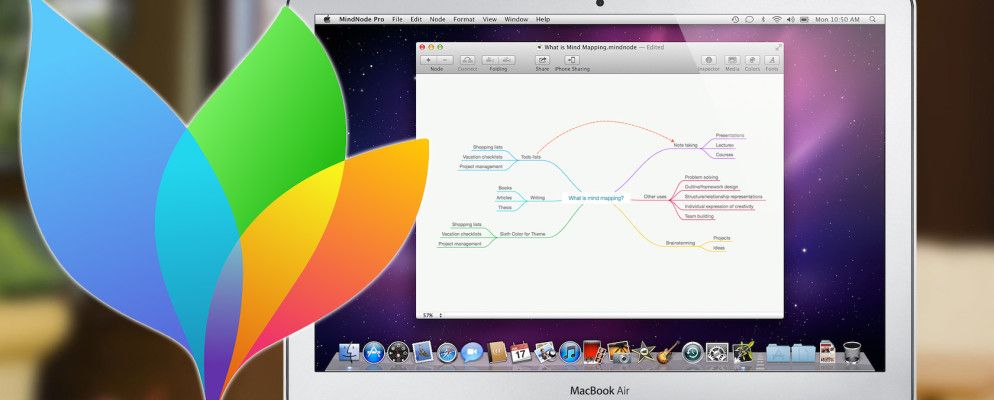Open the Share toolbar button
This screenshot has width=994, height=400.
tap(542, 60)
